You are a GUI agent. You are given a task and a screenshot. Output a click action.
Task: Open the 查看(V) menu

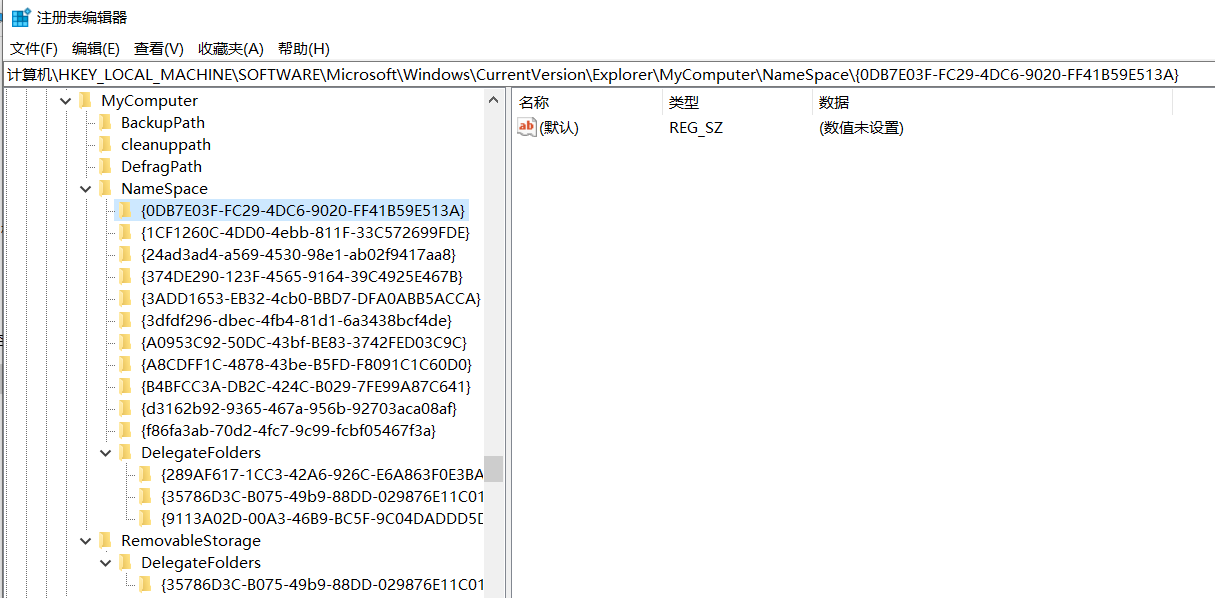pos(159,49)
